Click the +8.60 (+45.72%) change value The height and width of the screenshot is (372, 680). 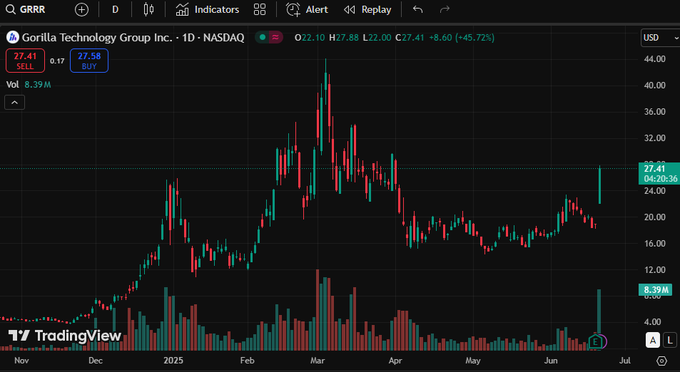coord(461,38)
